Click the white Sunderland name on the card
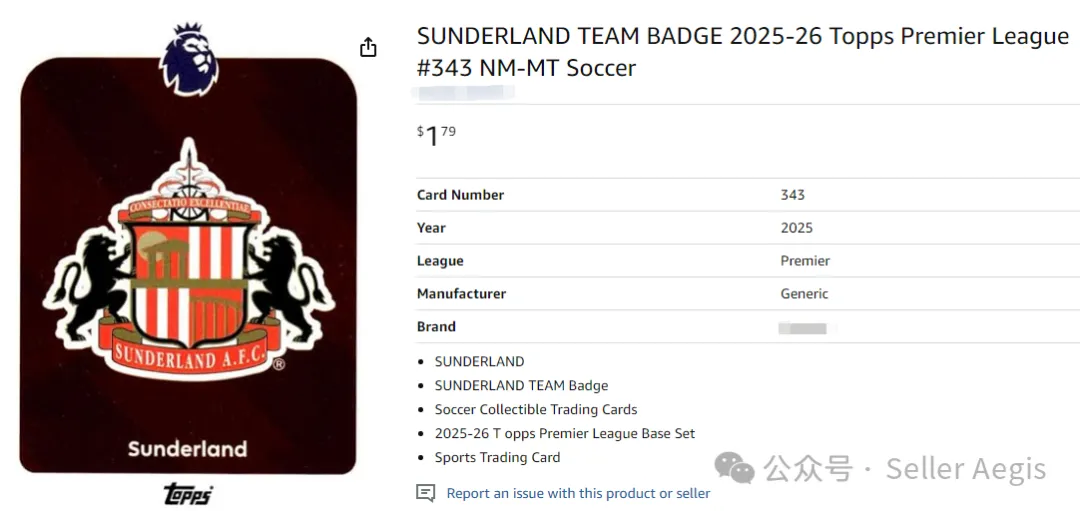 [187, 448]
